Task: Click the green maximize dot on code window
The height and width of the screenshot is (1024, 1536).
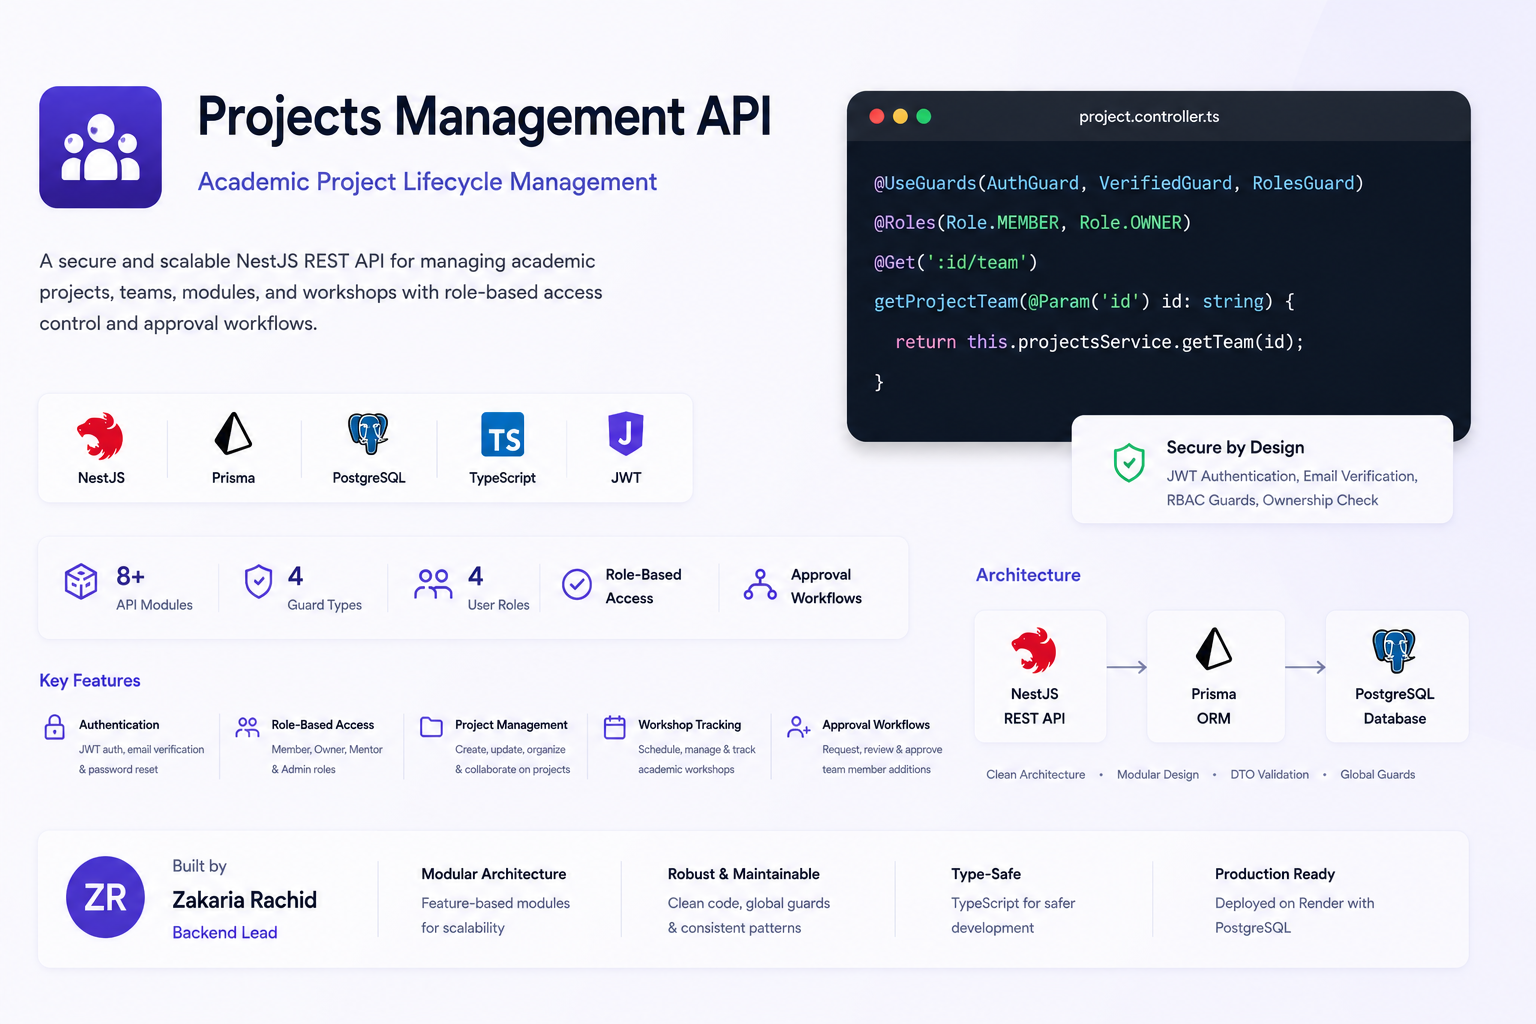Action: (x=924, y=116)
